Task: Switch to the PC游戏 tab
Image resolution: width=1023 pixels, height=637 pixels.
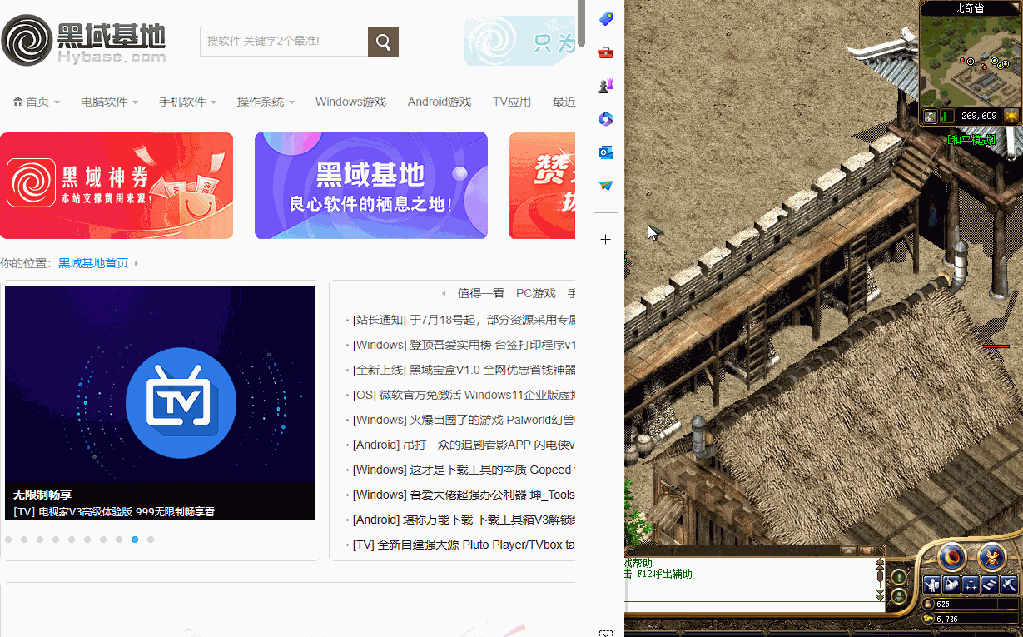Action: (536, 293)
